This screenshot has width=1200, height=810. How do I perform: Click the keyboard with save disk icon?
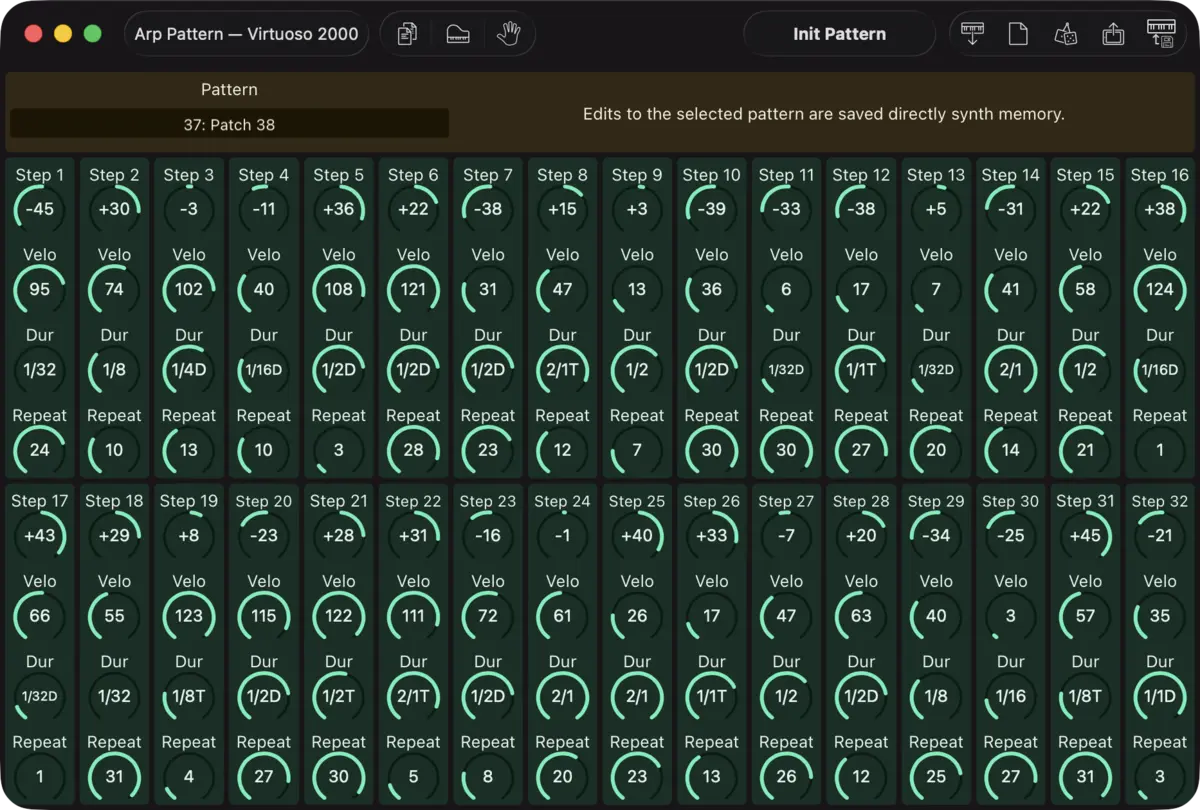click(x=1161, y=34)
